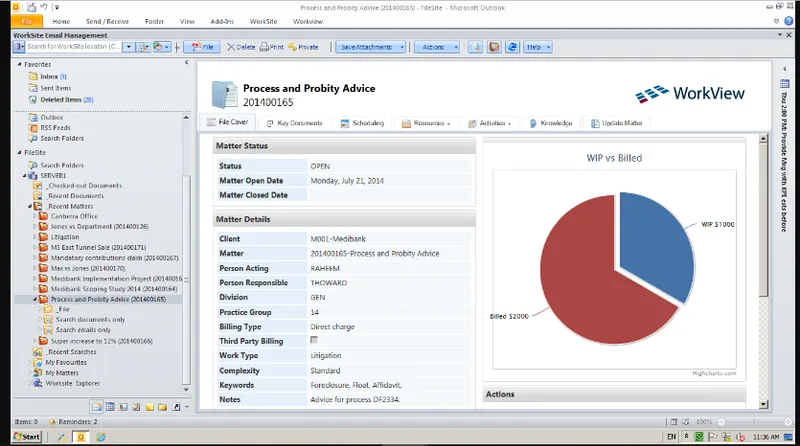The height and width of the screenshot is (446, 800).
Task: Select M5 East Tunnel Sale matter
Action: pos(93,247)
